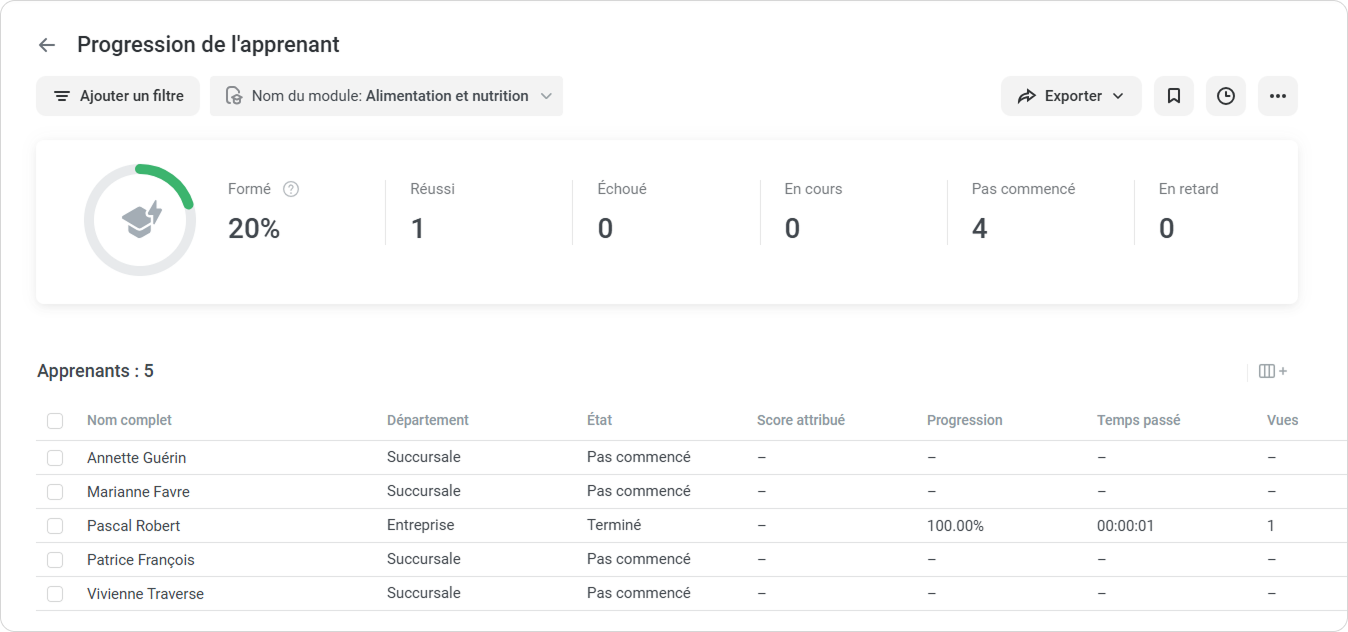
Task: Open learner Marianne Favre's name
Action: (138, 492)
